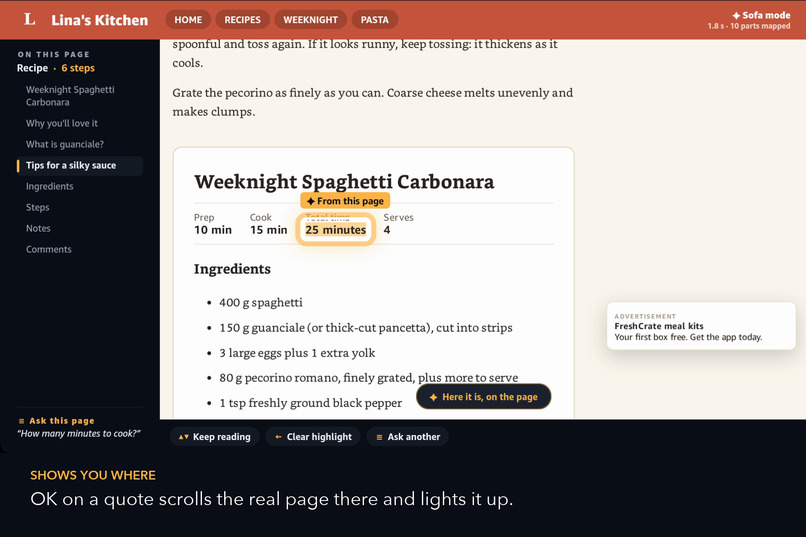The width and height of the screenshot is (806, 537).
Task: Click the 150 g guanciale ingredient line
Action: tap(365, 327)
